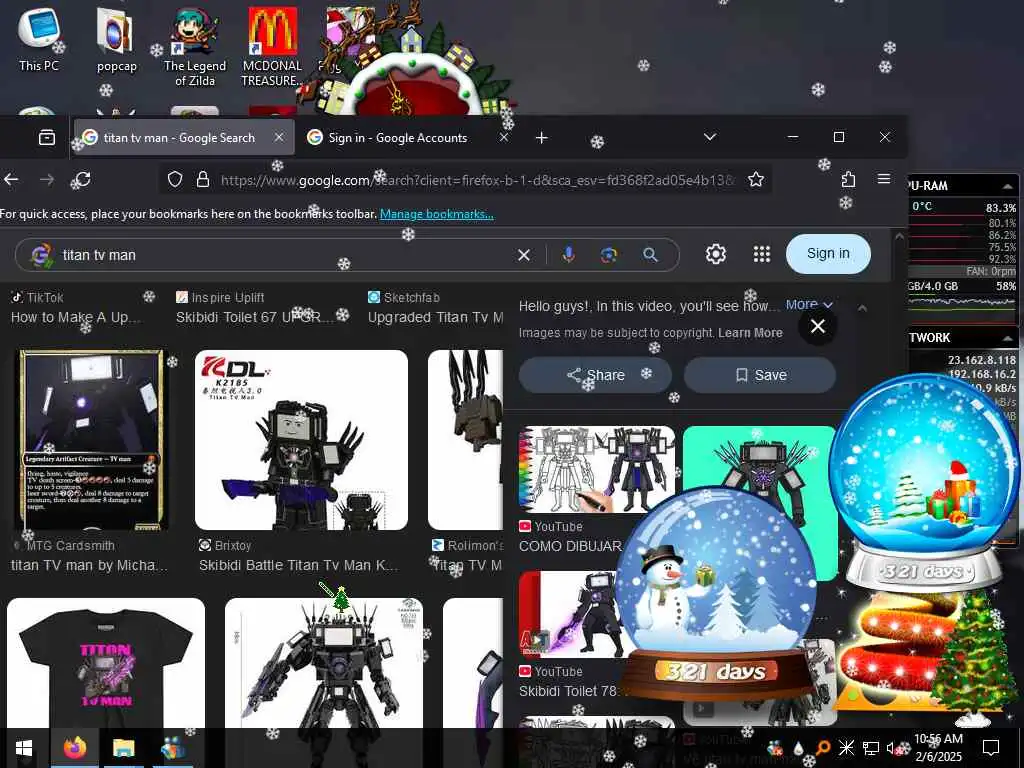Open the Manage bookmarks link
Viewport: 1024px width, 768px height.
[437, 214]
